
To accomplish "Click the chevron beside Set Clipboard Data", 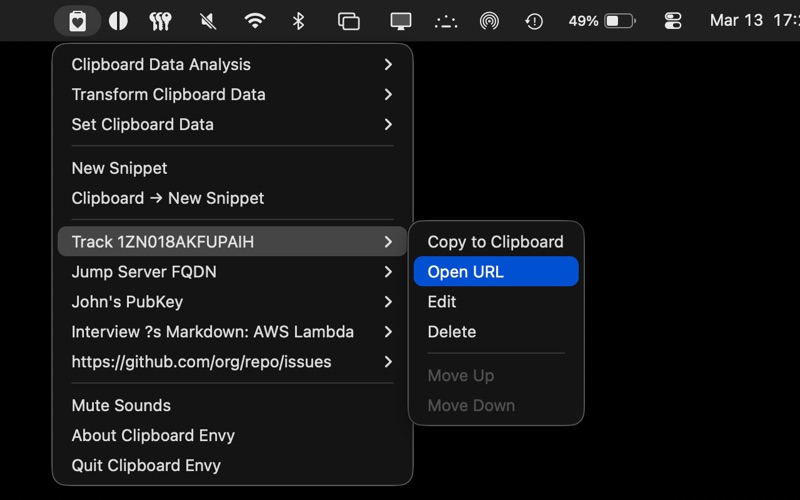I will pos(388,124).
